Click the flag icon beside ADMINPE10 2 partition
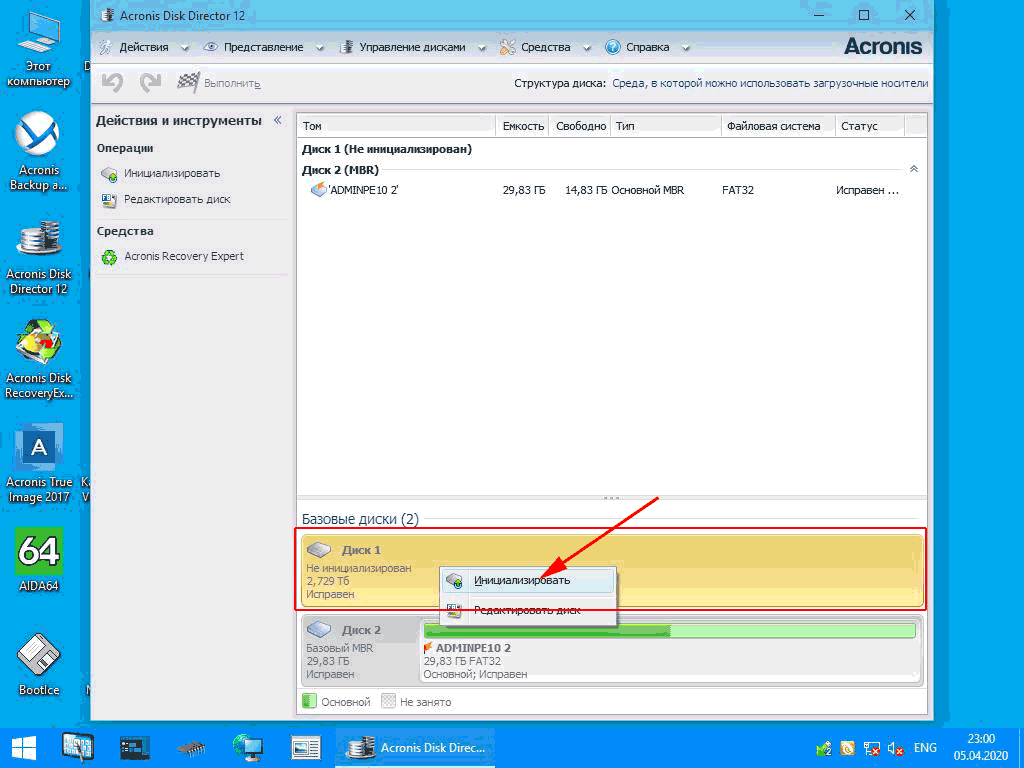Screen dimensions: 1024x768 [428, 648]
